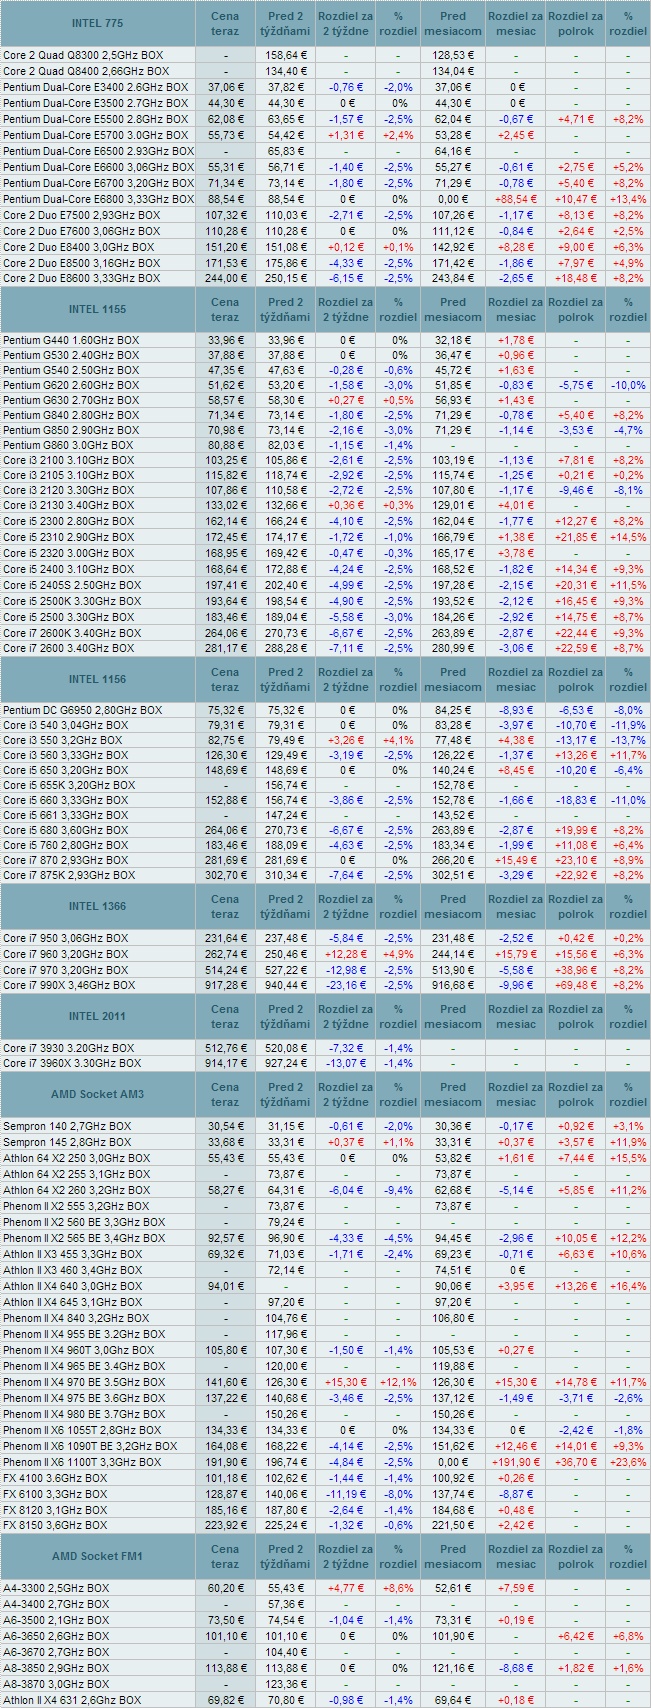The height and width of the screenshot is (1708, 651).
Task: Click current price 281,17 € of Core i7 2600
Action: [225, 648]
